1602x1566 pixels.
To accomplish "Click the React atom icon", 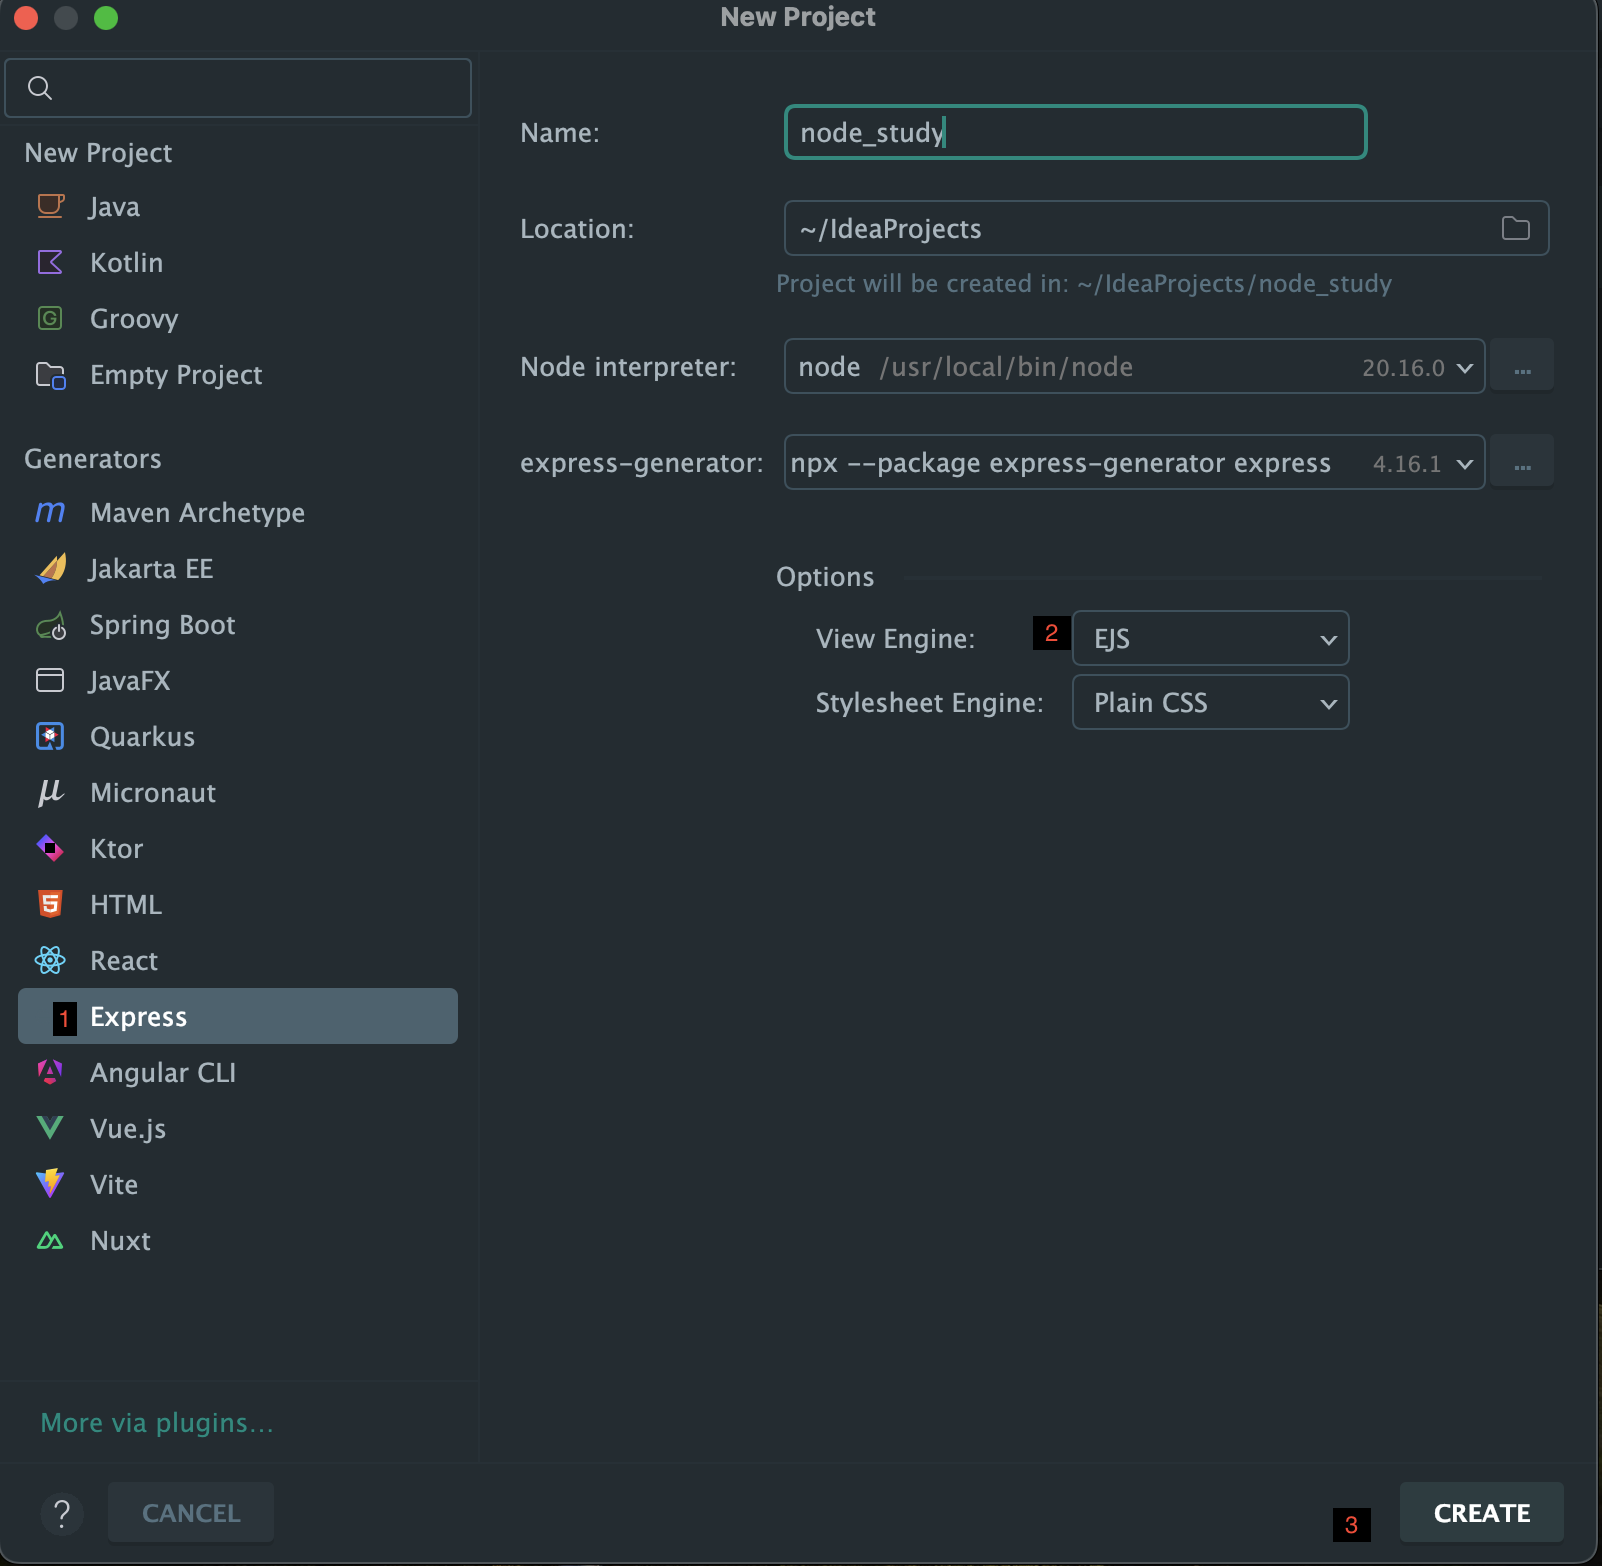I will (x=50, y=960).
